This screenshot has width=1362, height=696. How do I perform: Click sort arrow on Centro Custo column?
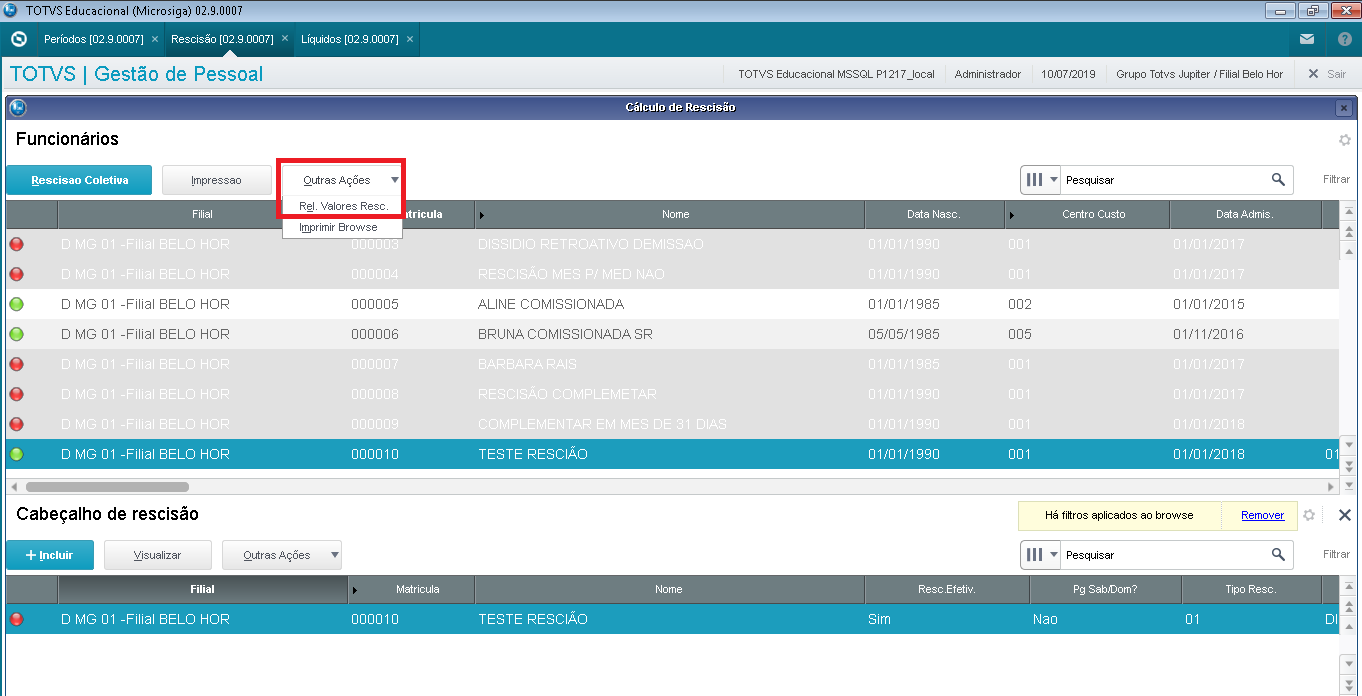point(1012,215)
